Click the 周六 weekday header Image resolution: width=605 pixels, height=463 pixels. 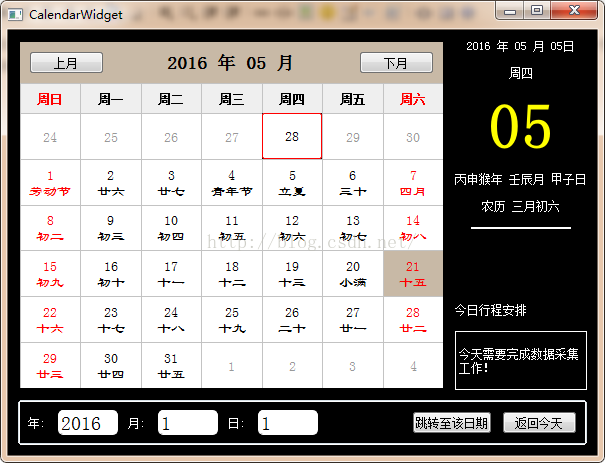point(413,99)
